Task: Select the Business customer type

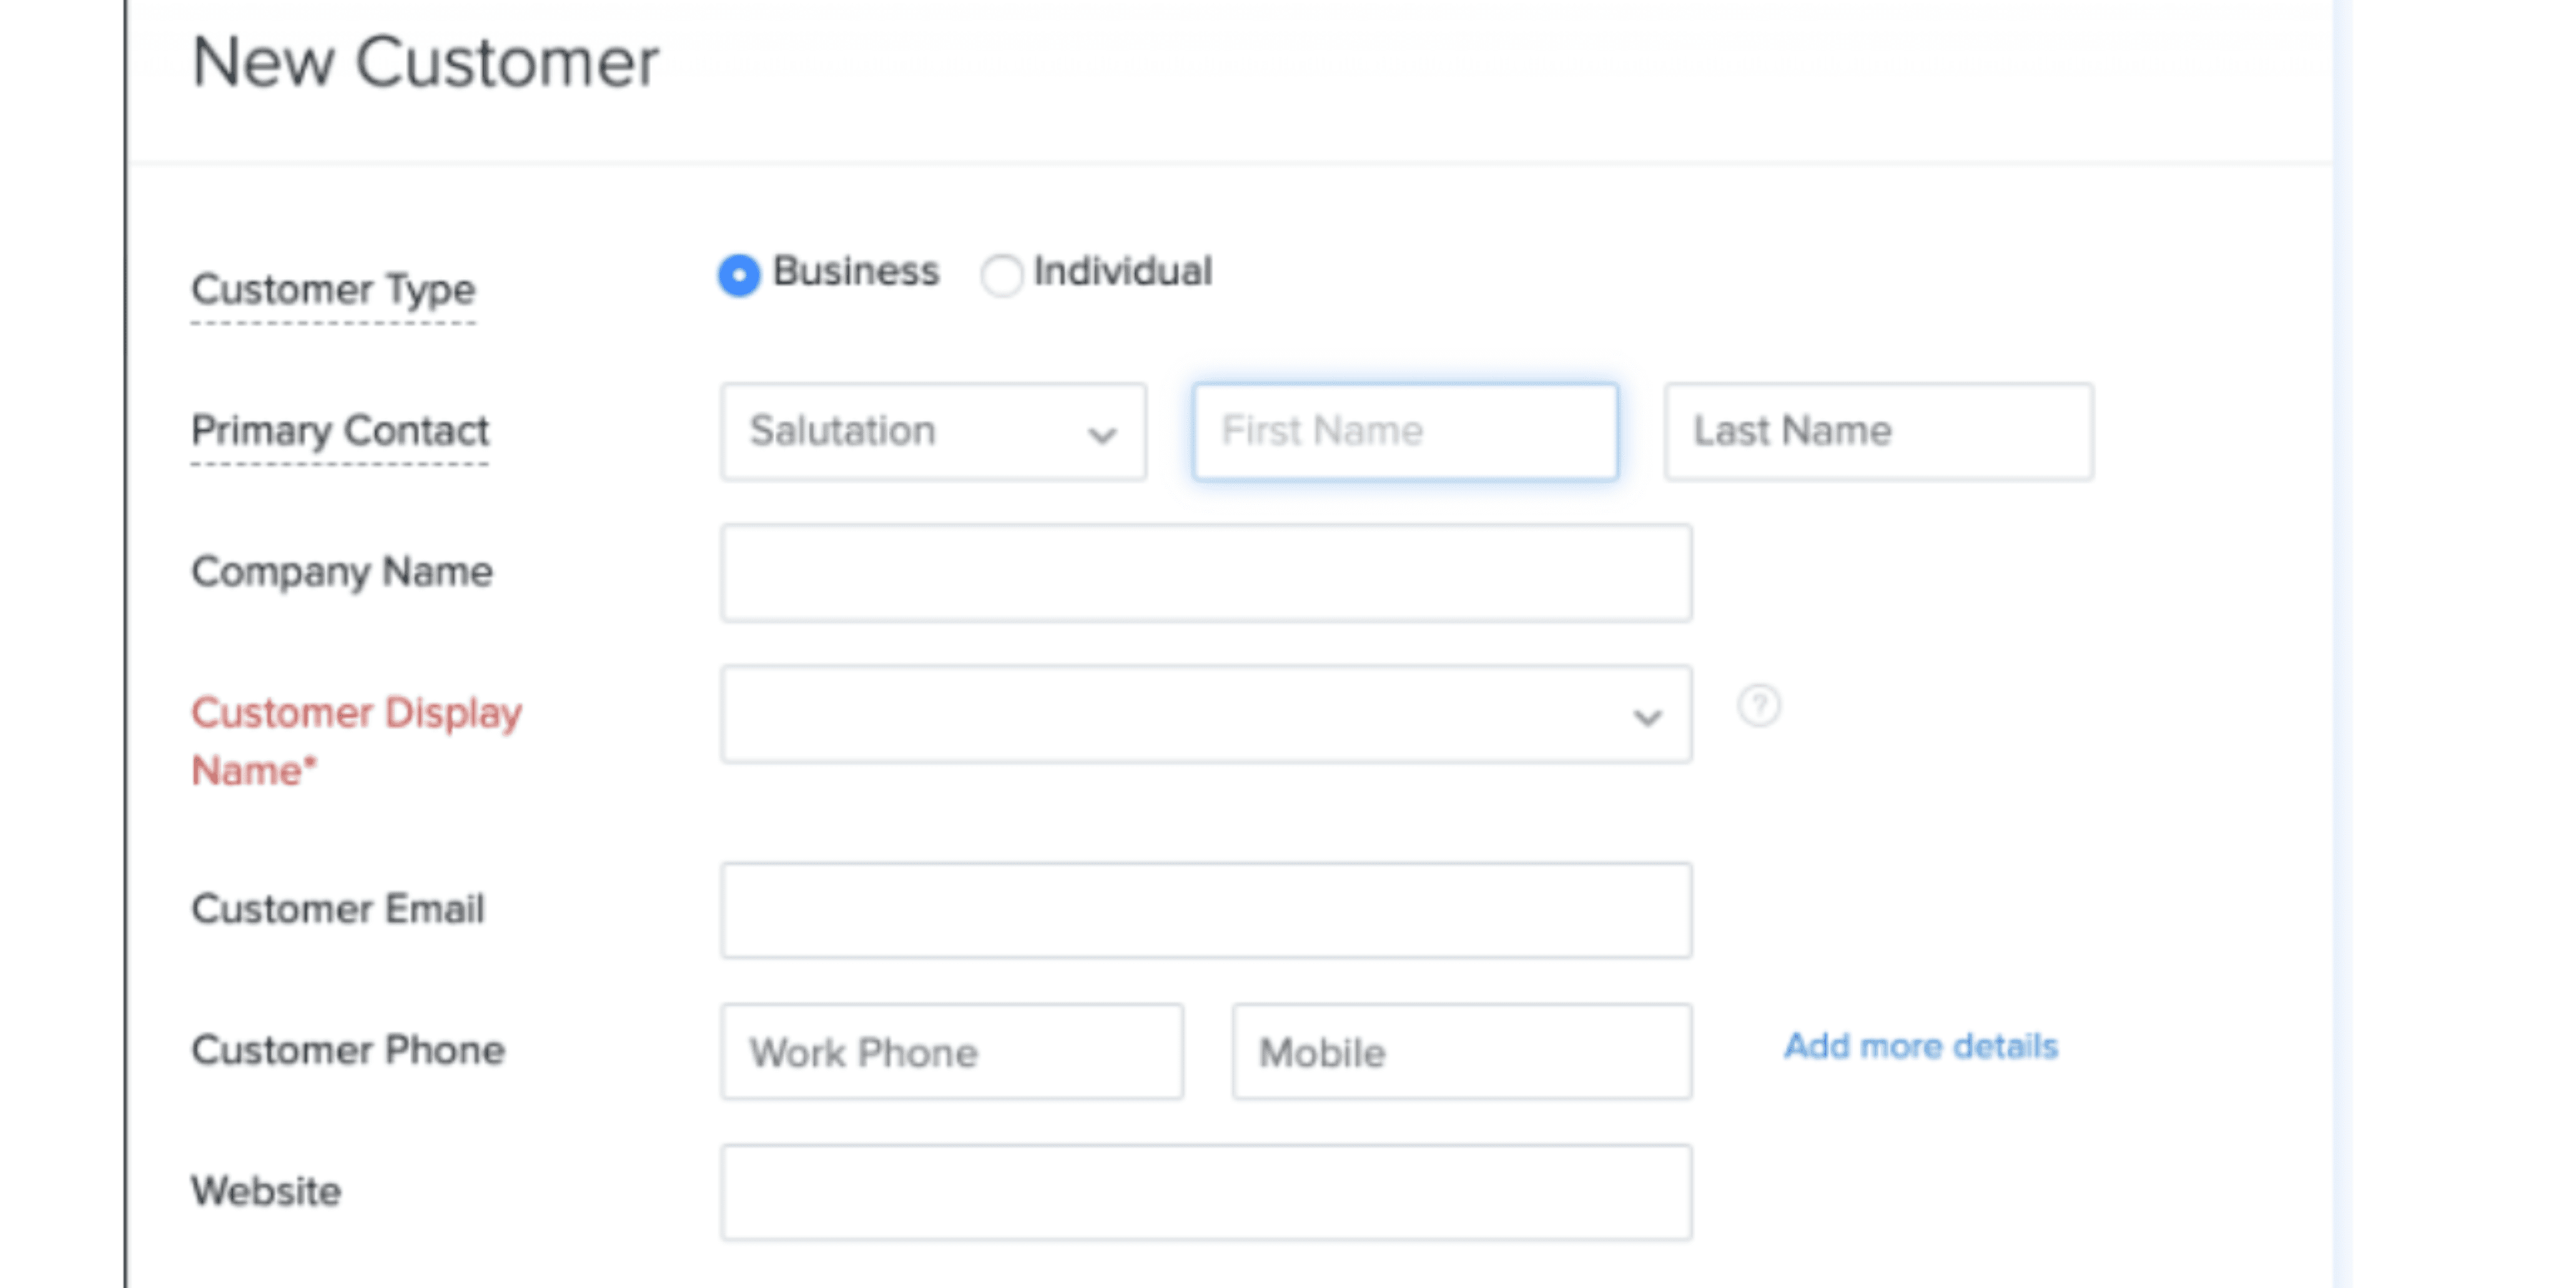Action: tap(739, 274)
